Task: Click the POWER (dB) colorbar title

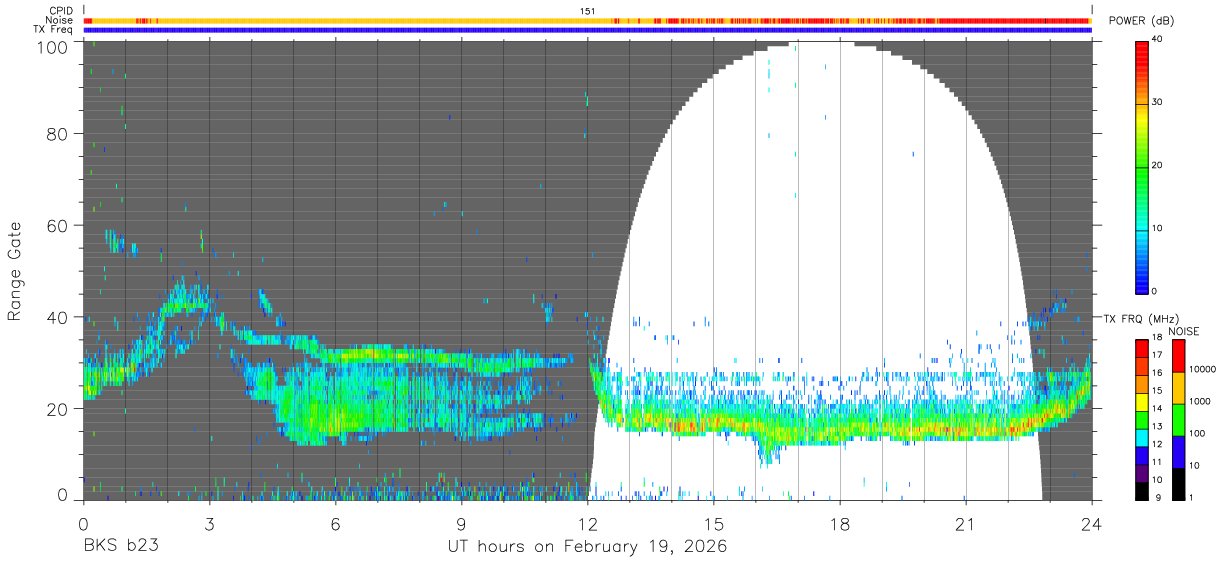Action: pos(1142,21)
